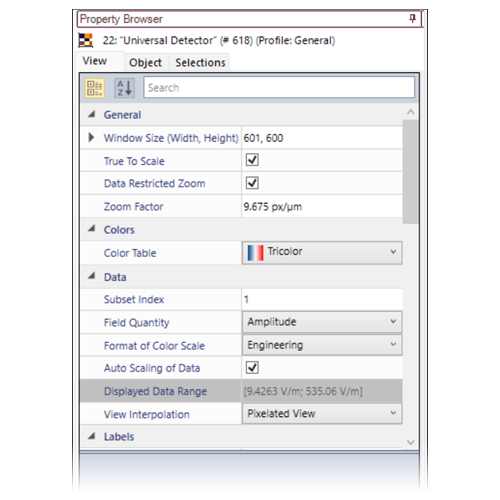500x500 pixels.
Task: Select the categorized view icon
Action: (x=94, y=88)
